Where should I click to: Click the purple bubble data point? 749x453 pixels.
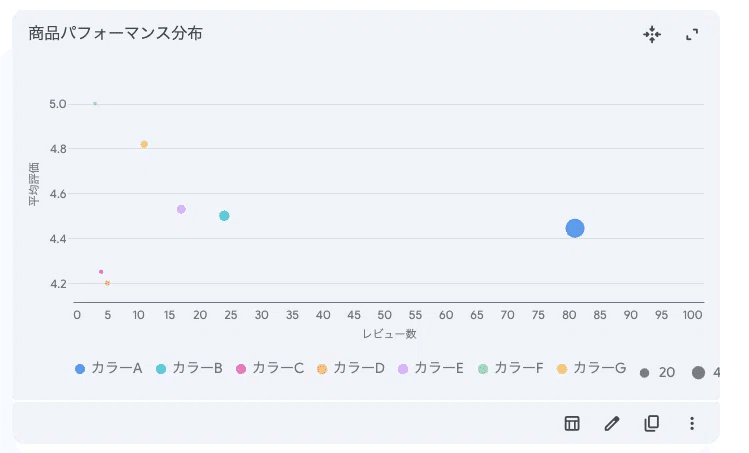(x=181, y=209)
